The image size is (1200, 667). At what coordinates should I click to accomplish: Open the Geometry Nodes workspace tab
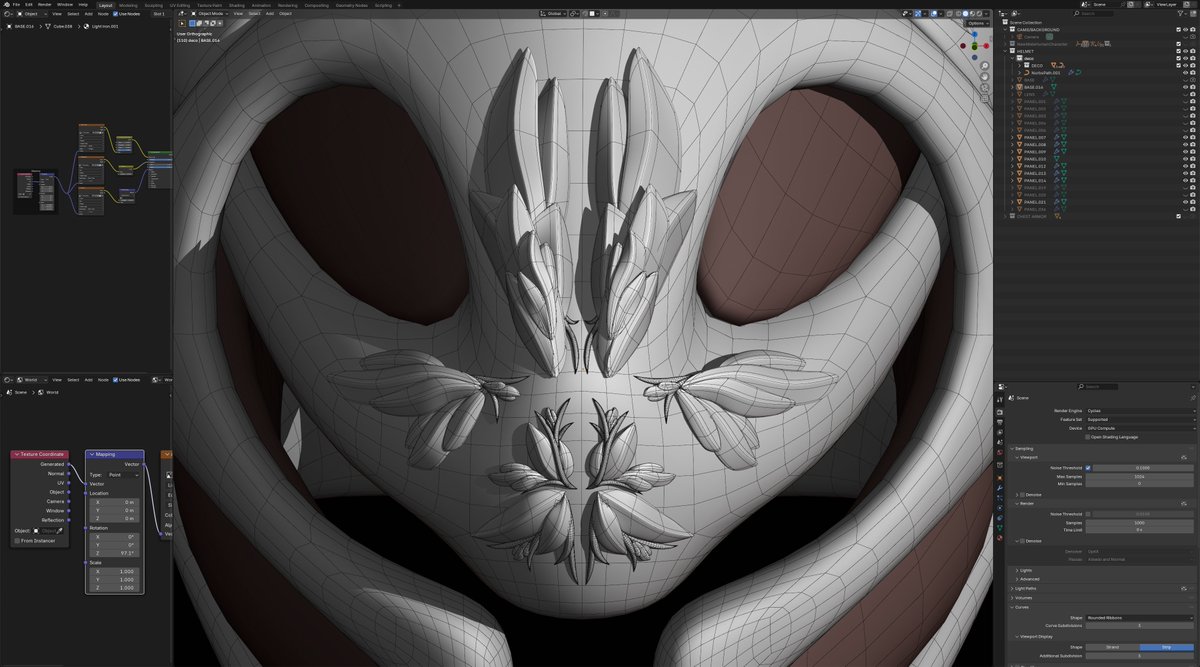(351, 4)
